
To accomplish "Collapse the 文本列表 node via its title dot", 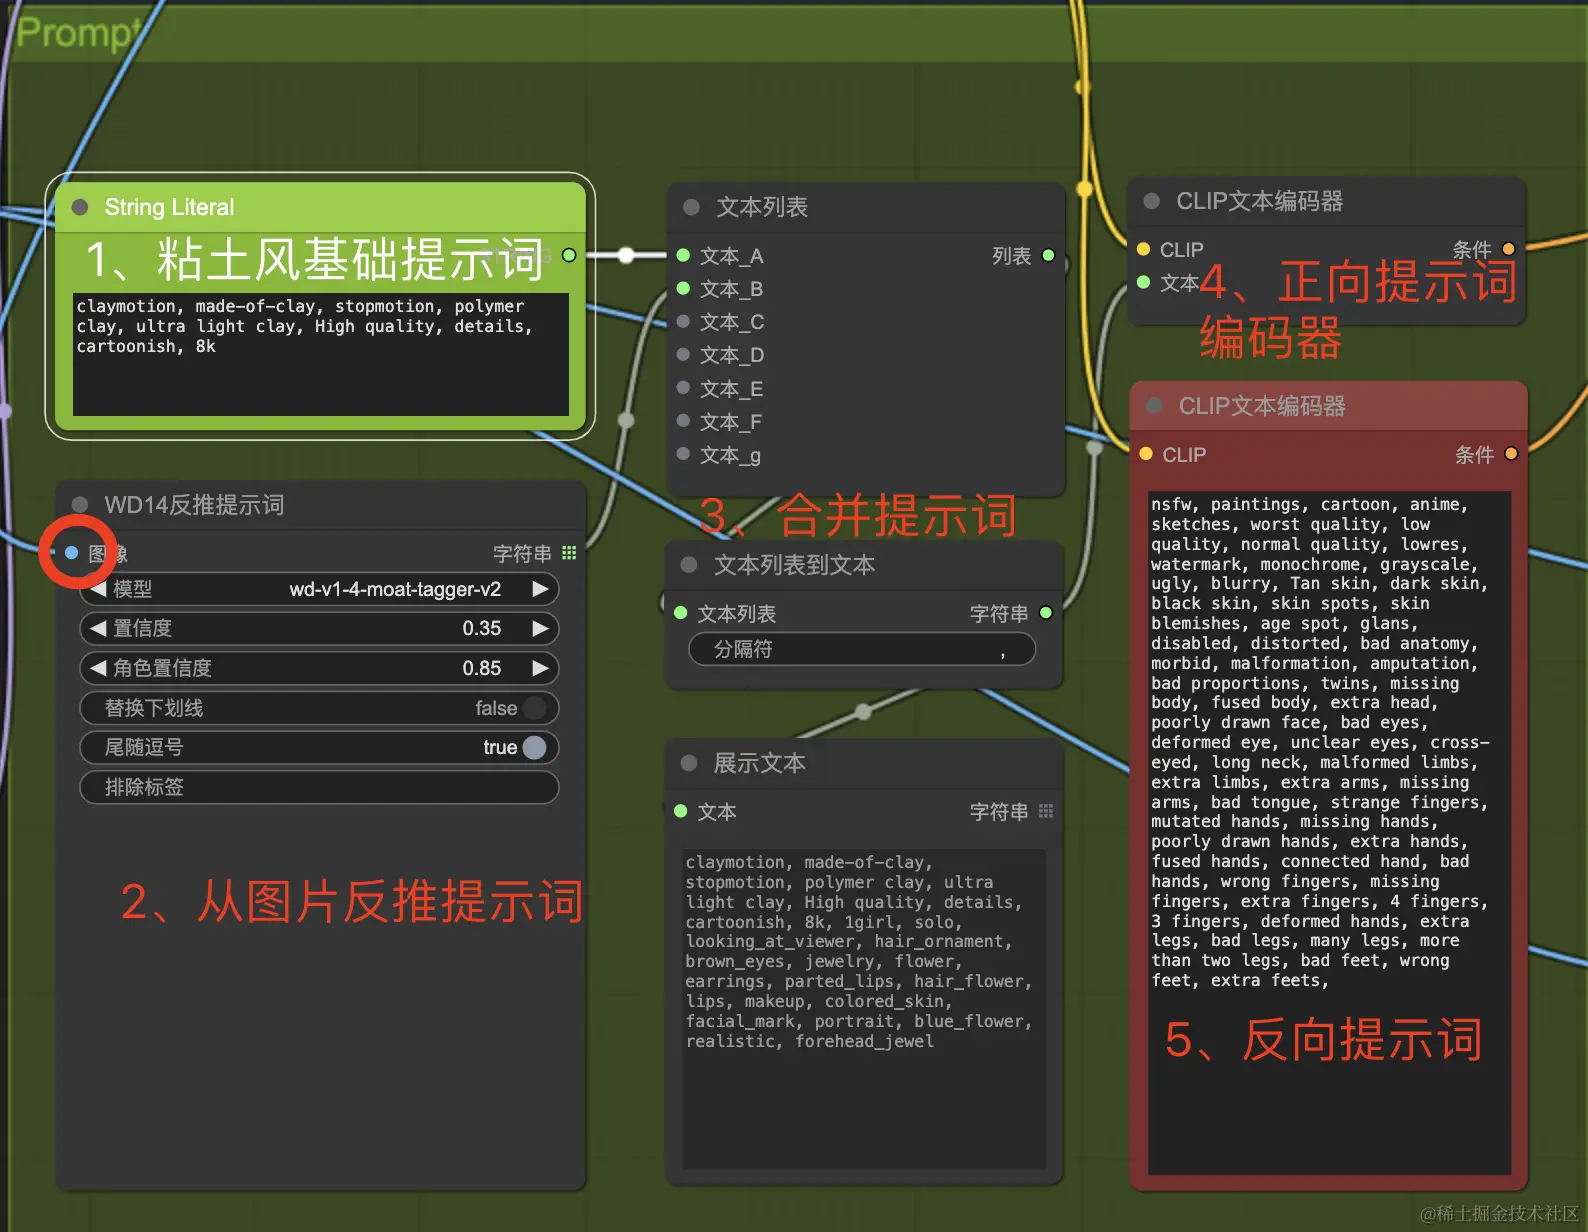I will point(691,207).
